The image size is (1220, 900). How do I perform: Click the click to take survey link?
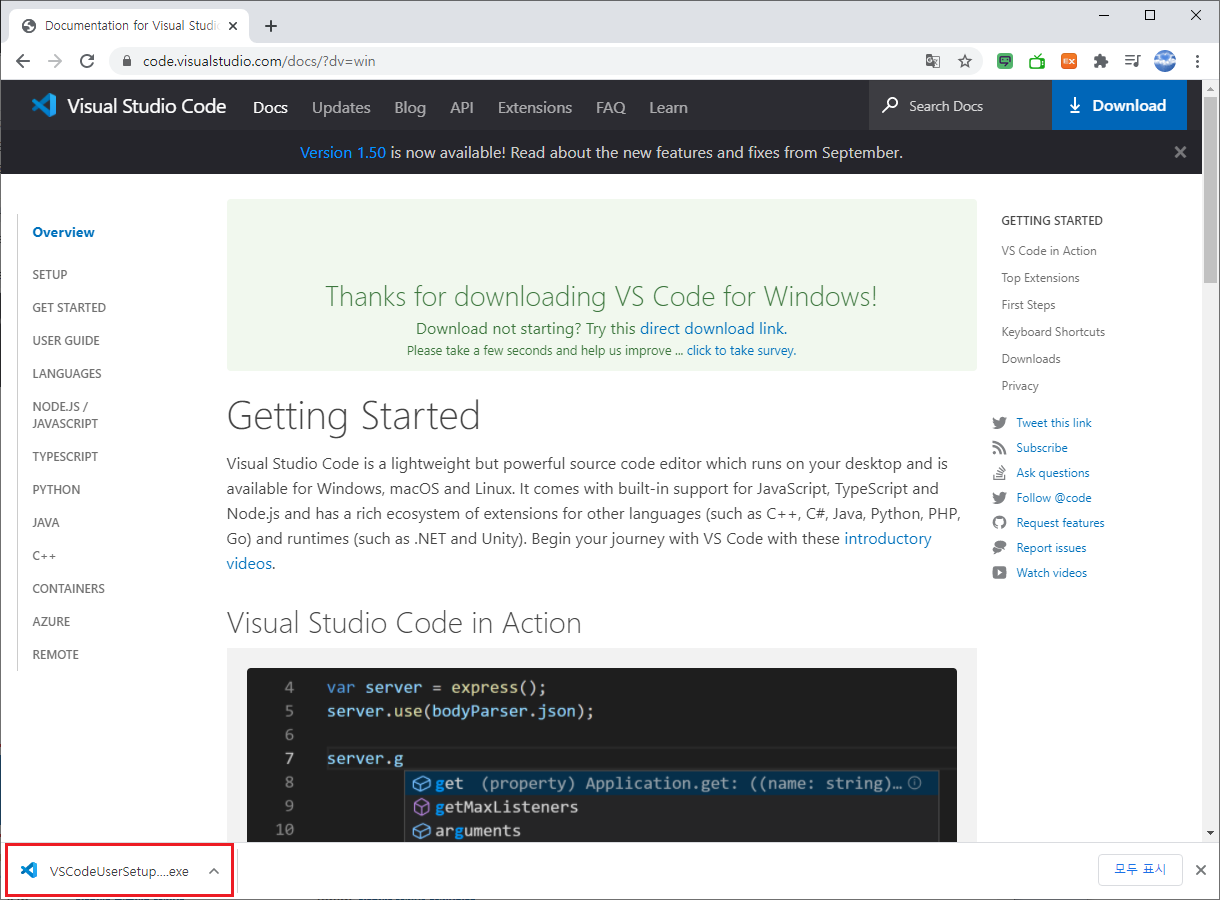coord(740,351)
